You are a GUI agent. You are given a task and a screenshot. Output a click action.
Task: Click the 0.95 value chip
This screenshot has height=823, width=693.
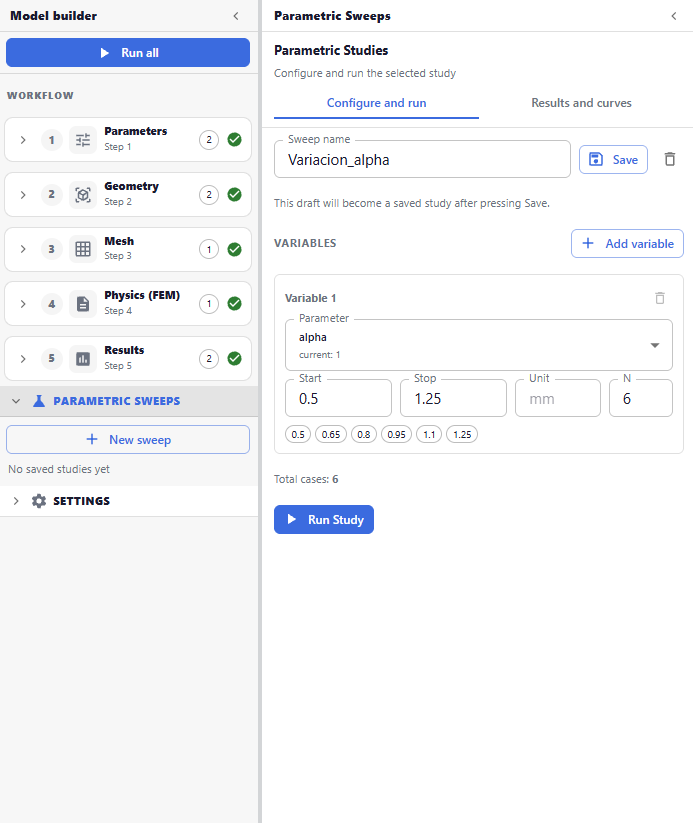(396, 435)
